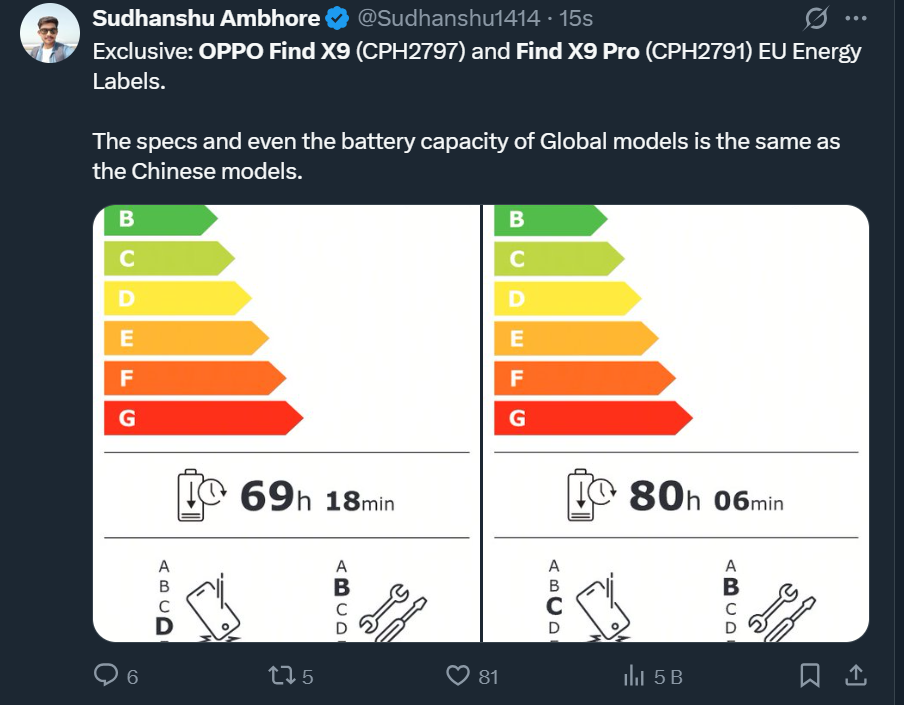Bookmark this post
Image resolution: width=904 pixels, height=705 pixels.
pyautogui.click(x=811, y=677)
